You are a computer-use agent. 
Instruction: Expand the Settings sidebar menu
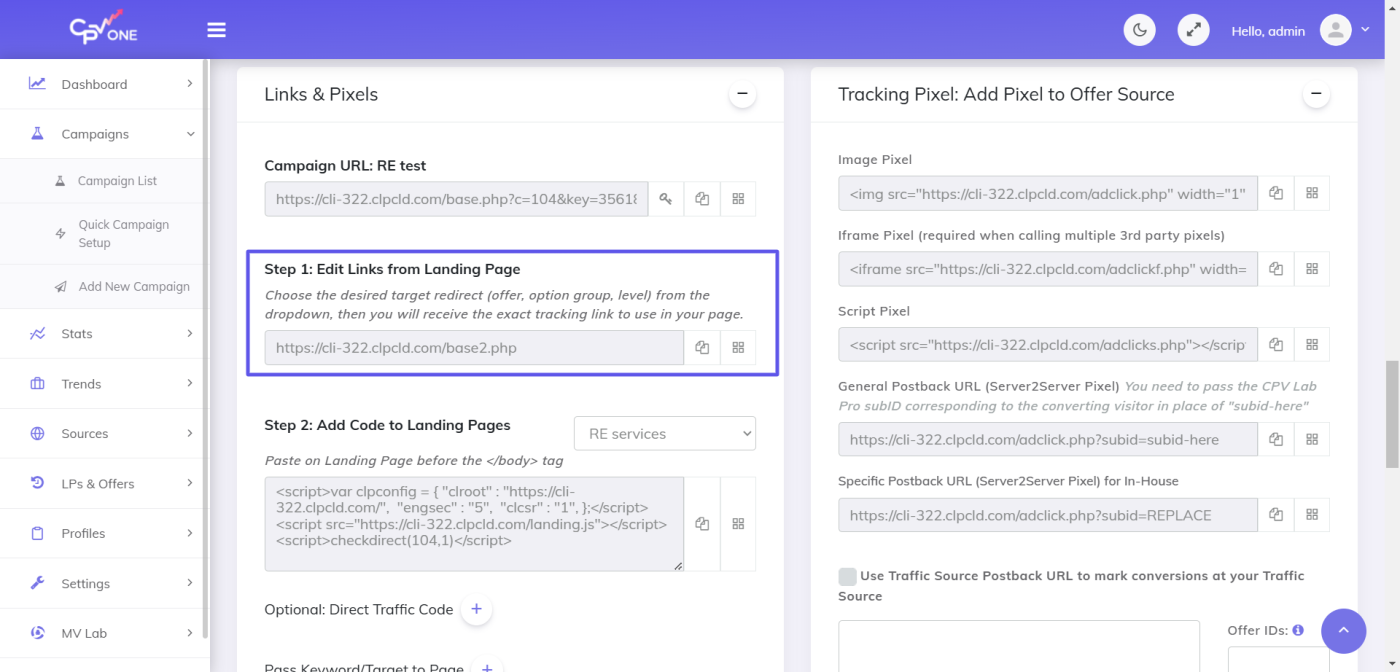[101, 584]
